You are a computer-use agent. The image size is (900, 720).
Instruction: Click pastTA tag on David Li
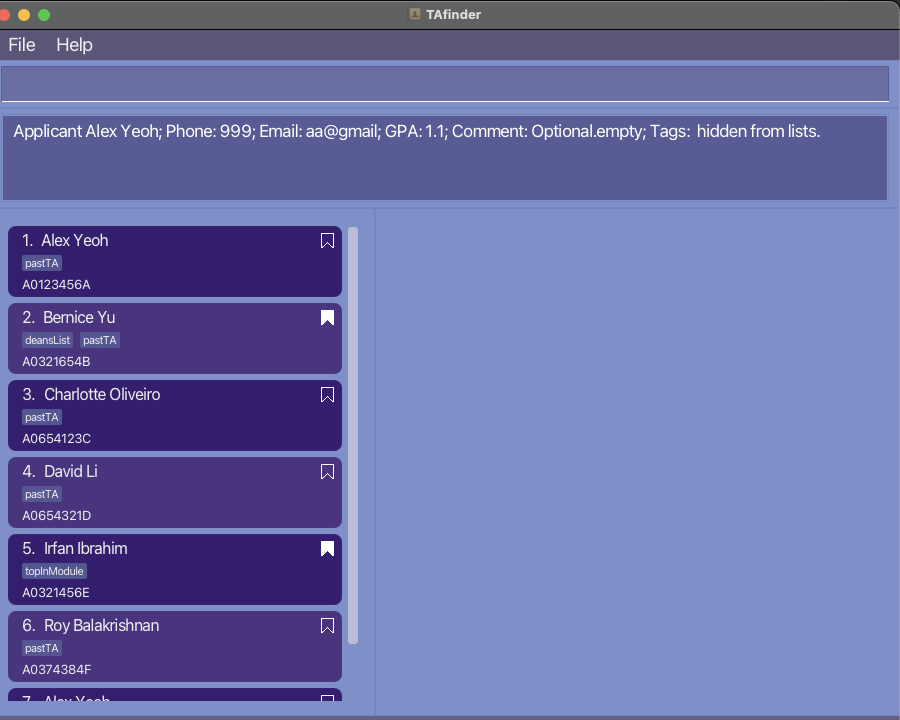pyautogui.click(x=42, y=494)
